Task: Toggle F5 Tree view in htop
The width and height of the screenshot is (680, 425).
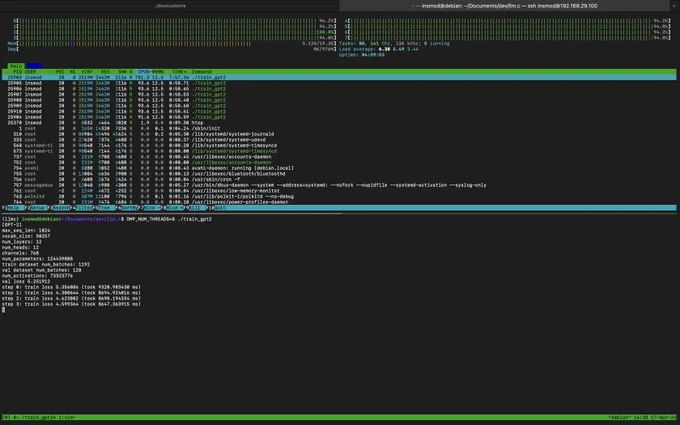Action: coord(104,208)
